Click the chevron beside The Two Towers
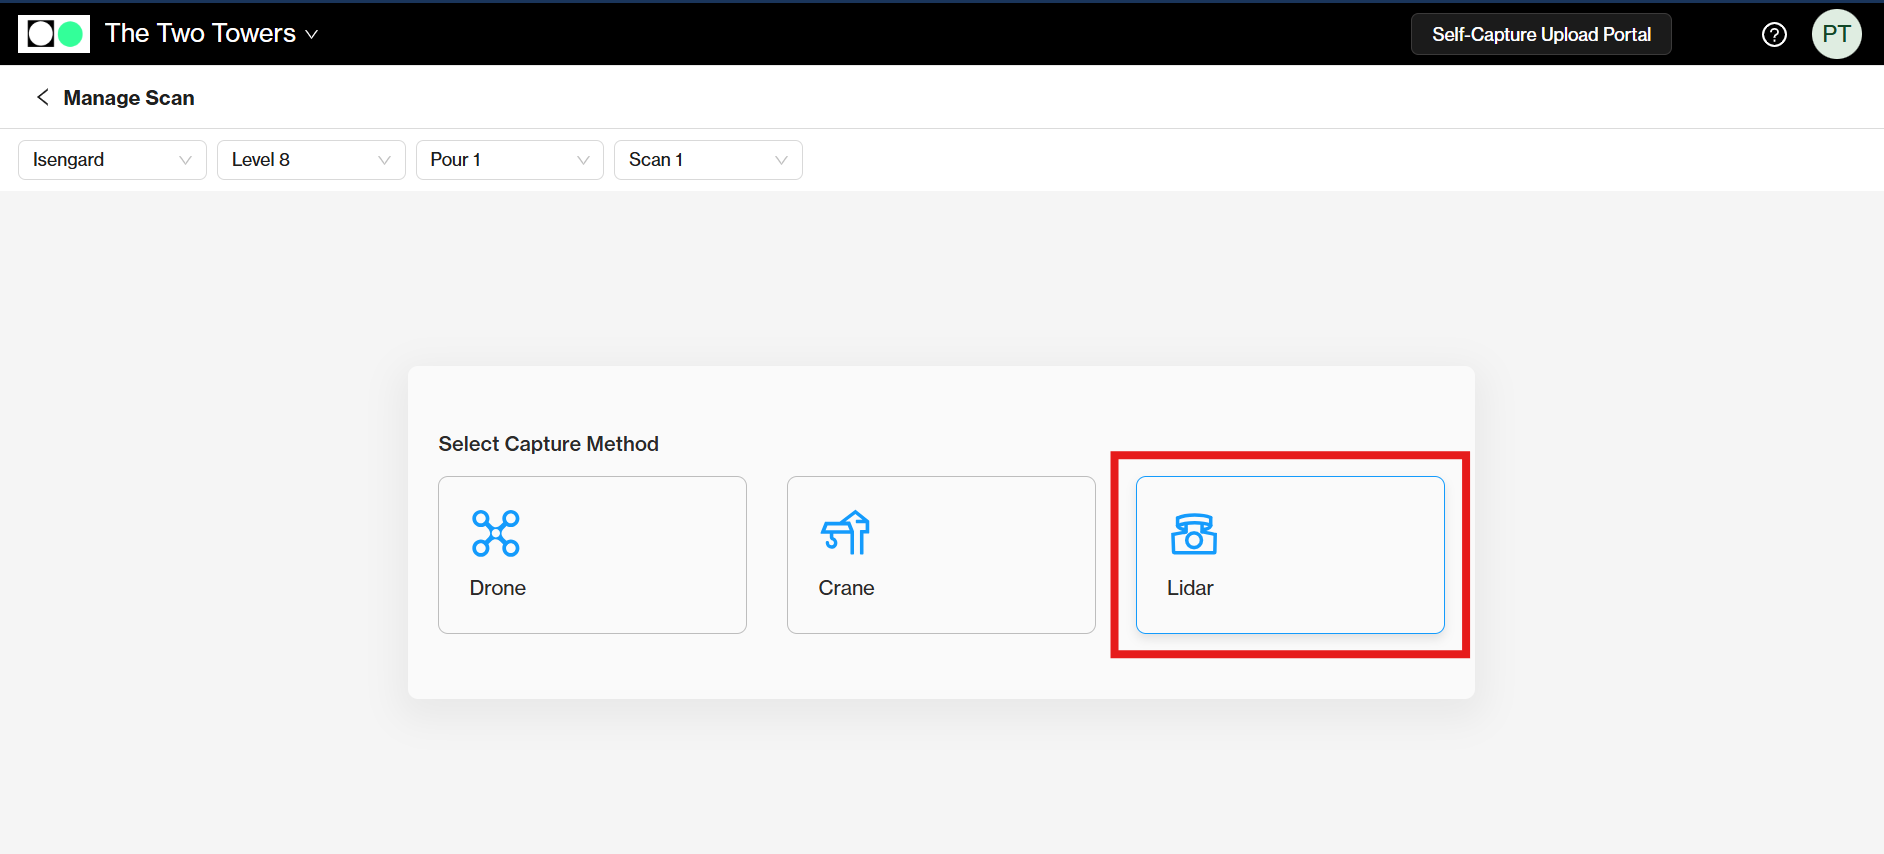 [x=312, y=35]
